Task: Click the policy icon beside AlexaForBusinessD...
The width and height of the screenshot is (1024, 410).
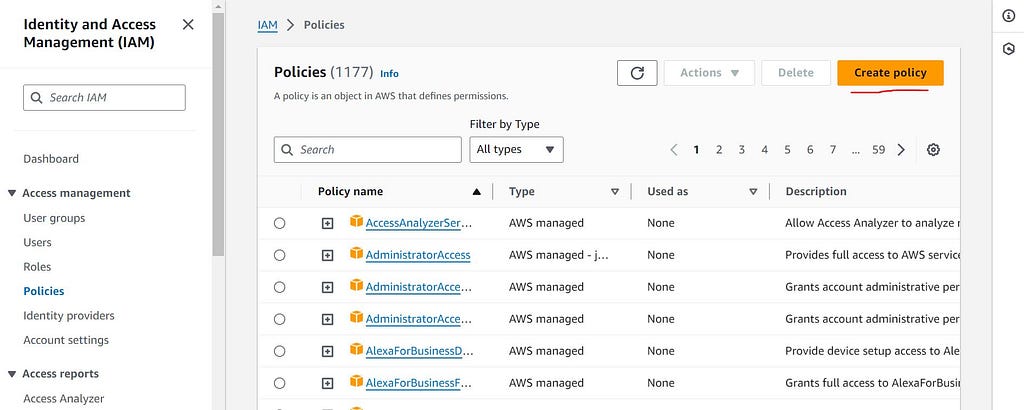Action: coord(356,349)
